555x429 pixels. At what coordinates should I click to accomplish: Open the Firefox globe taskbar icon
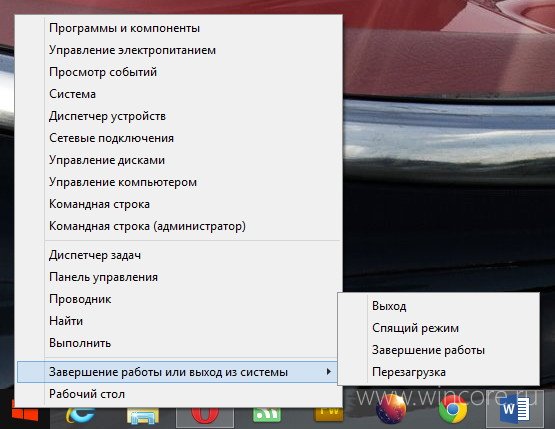click(391, 409)
